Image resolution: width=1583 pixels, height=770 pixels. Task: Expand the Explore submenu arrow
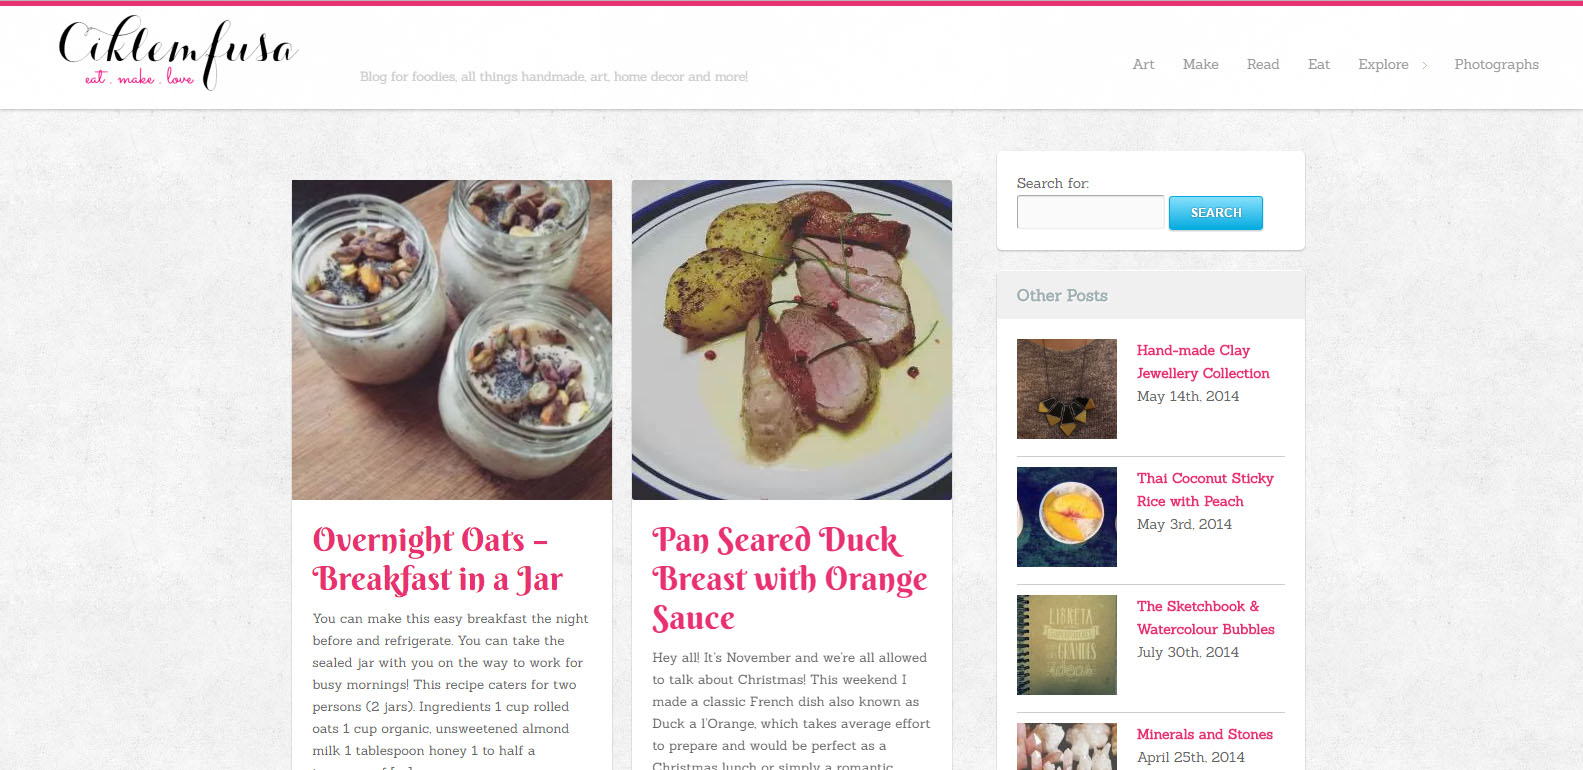(1424, 65)
